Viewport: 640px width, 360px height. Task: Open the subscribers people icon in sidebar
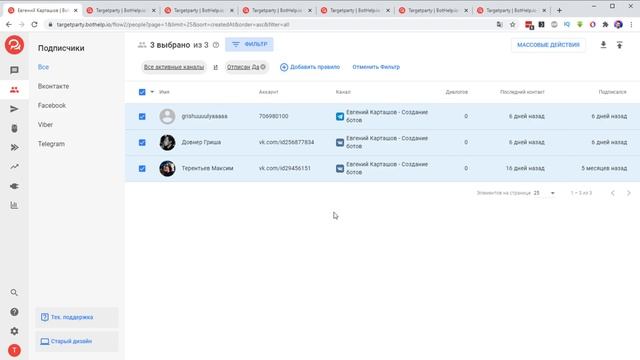pos(14,90)
